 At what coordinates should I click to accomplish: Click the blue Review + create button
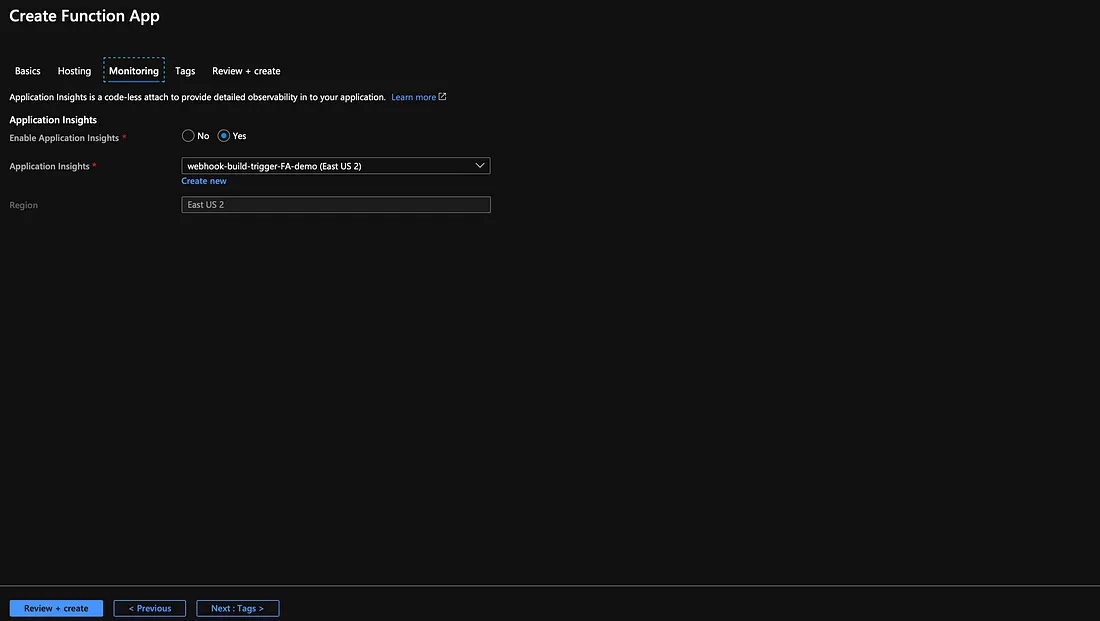coord(56,608)
